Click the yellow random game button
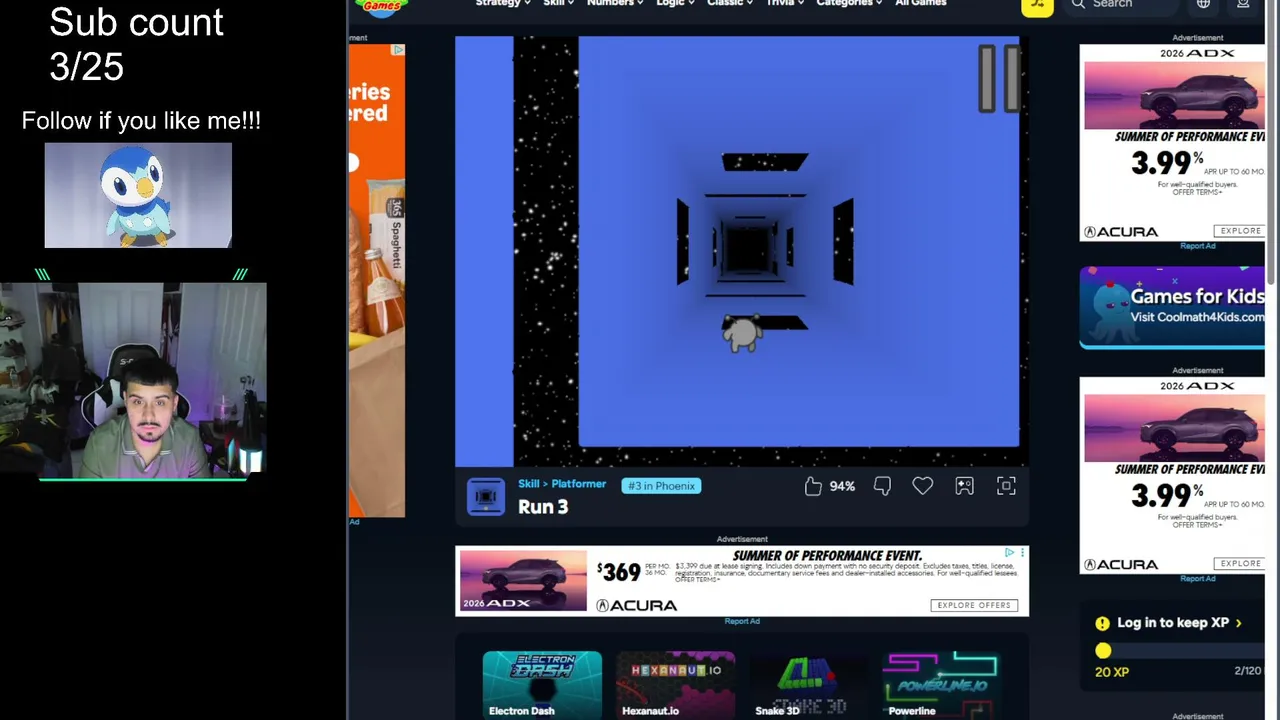This screenshot has width=1280, height=720. coord(1037,6)
